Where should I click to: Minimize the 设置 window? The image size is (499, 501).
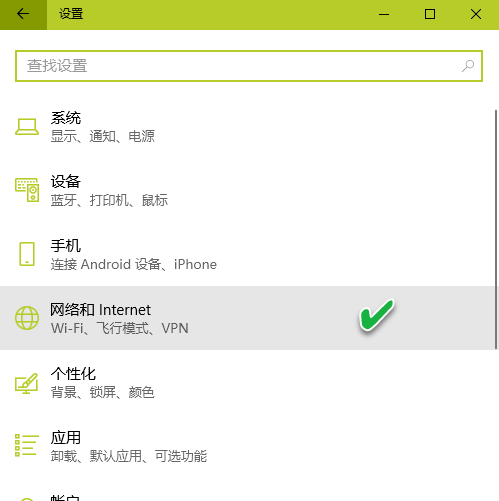pos(384,14)
